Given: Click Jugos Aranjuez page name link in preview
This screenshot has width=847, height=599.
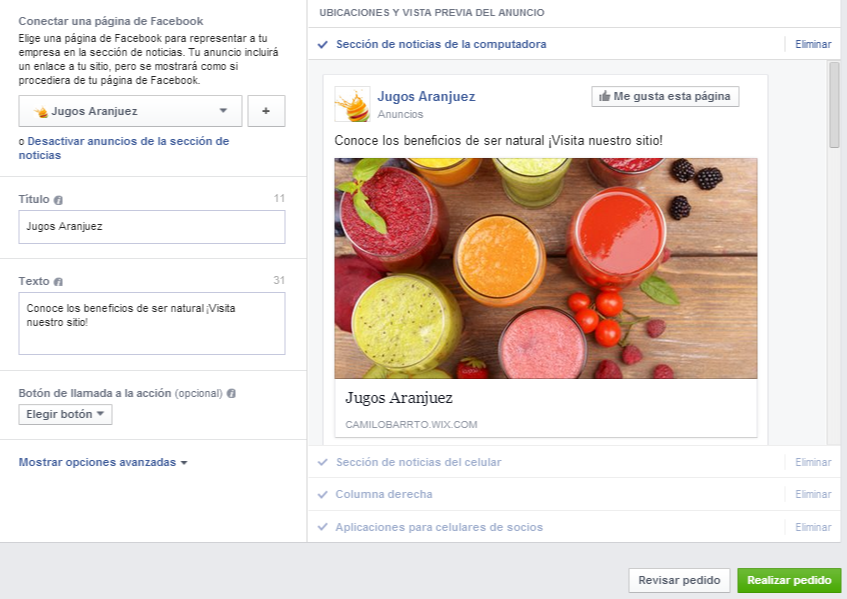Looking at the screenshot, I should [426, 97].
